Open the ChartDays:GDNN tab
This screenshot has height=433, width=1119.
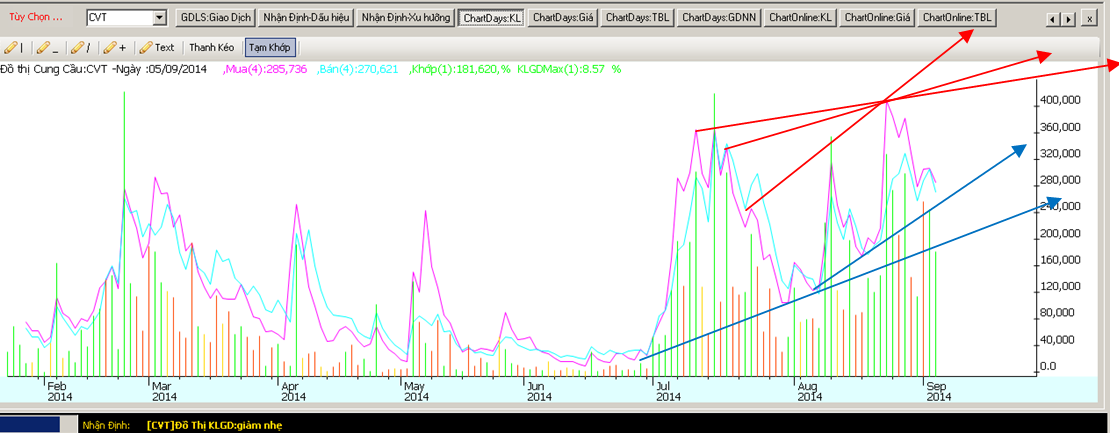pos(719,17)
